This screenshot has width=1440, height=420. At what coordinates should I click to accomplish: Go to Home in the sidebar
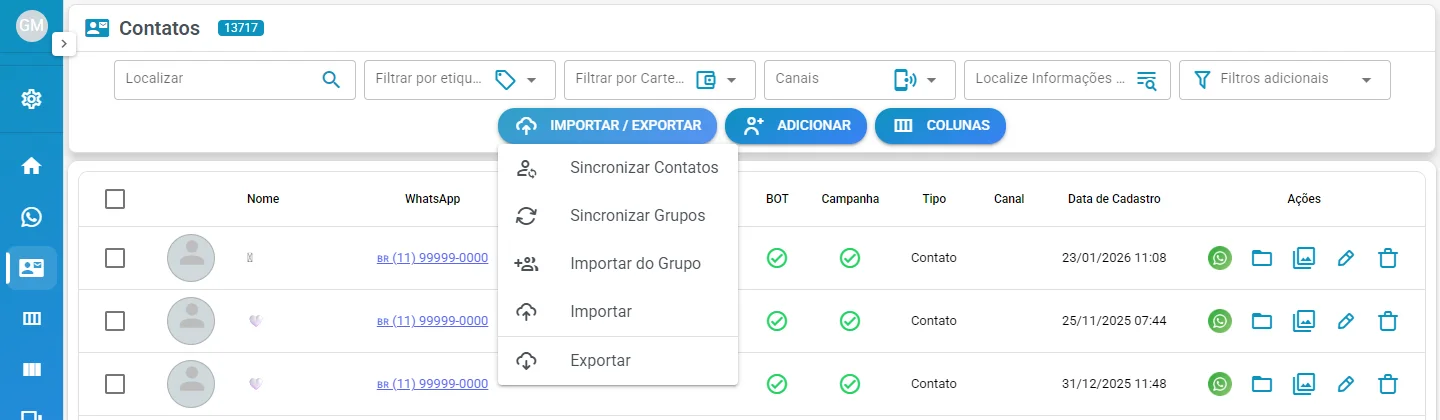[x=31, y=166]
